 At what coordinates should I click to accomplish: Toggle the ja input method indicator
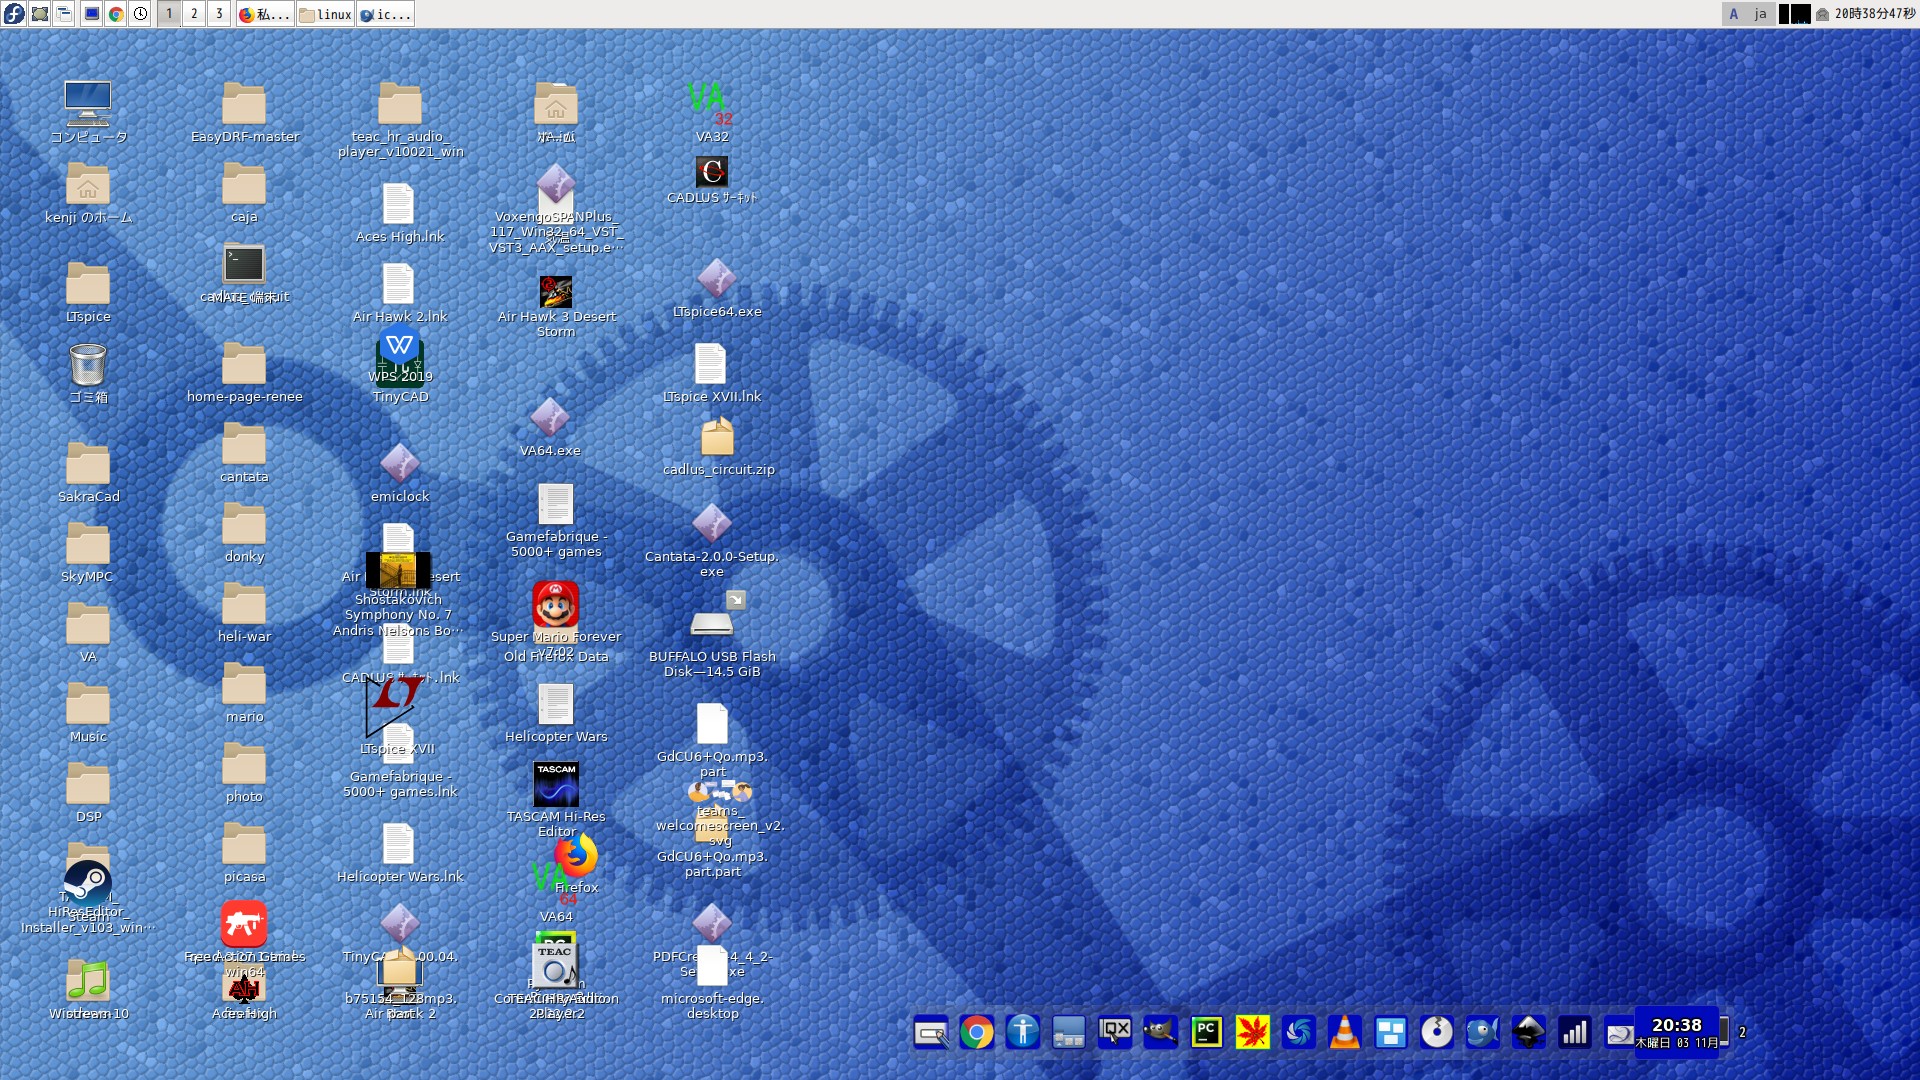click(x=1760, y=14)
